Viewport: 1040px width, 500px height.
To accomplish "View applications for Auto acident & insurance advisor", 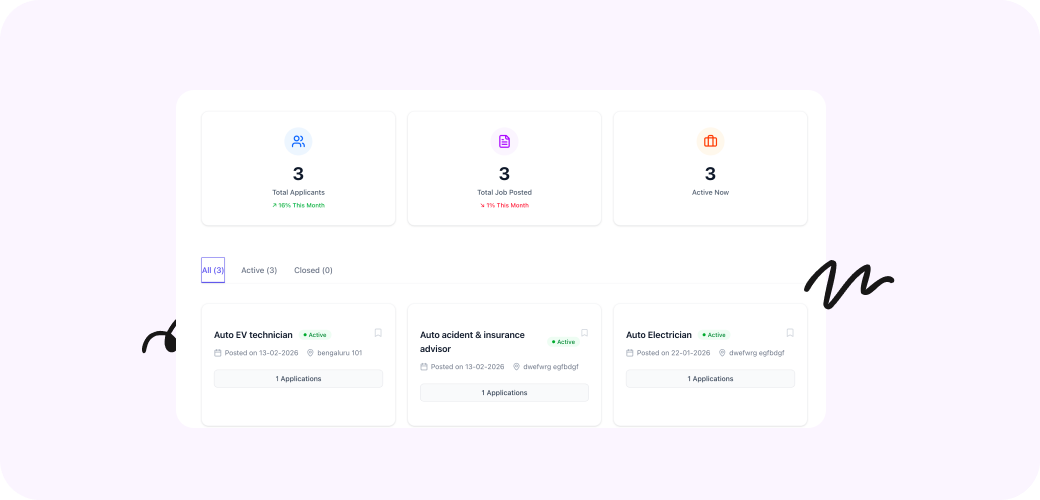I will pyautogui.click(x=504, y=393).
